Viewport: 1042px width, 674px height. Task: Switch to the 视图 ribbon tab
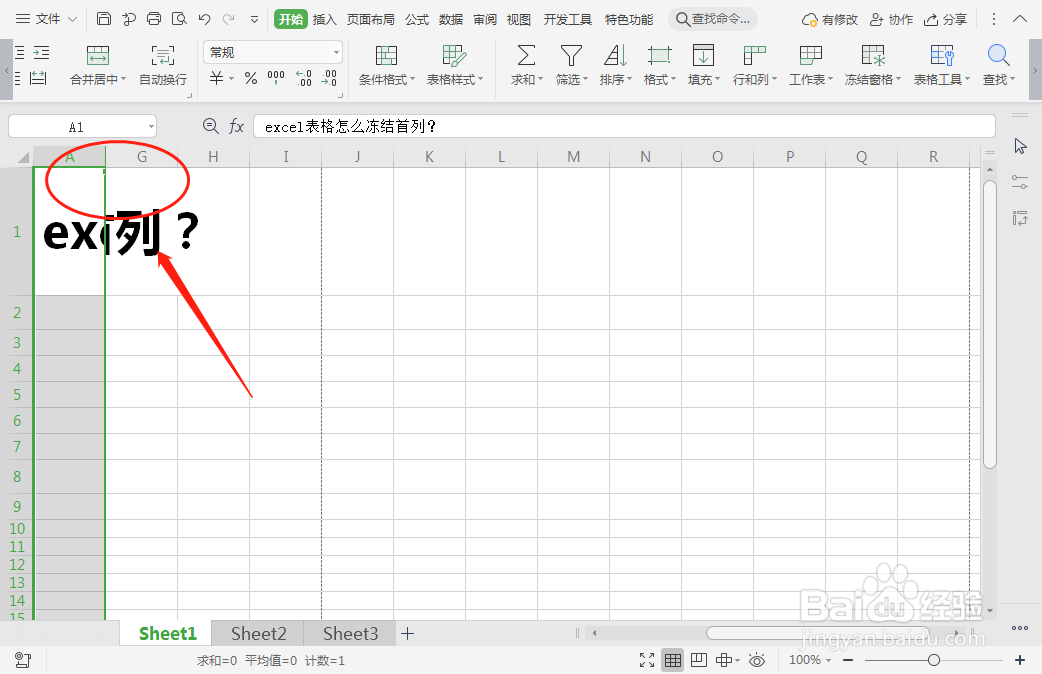518,19
